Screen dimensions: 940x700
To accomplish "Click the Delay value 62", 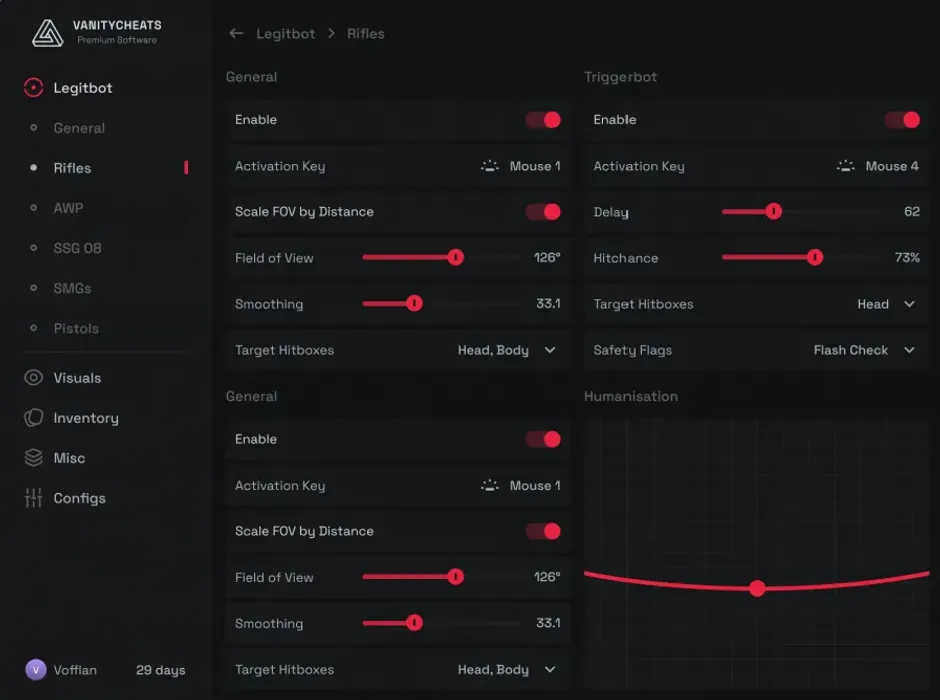I will 912,211.
